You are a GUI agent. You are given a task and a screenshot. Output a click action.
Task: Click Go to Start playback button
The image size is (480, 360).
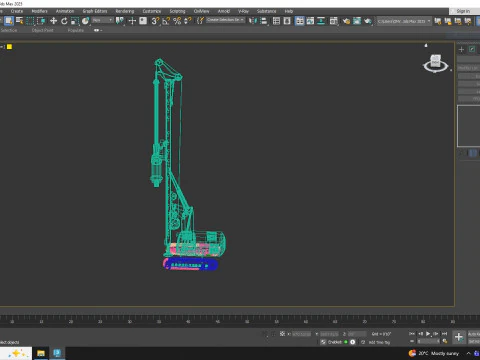(412, 334)
